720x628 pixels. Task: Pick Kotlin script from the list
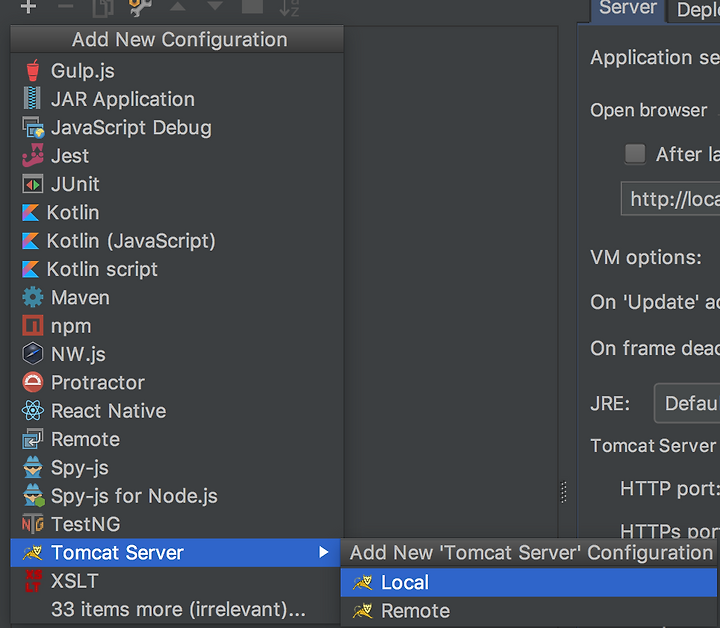click(x=177, y=269)
